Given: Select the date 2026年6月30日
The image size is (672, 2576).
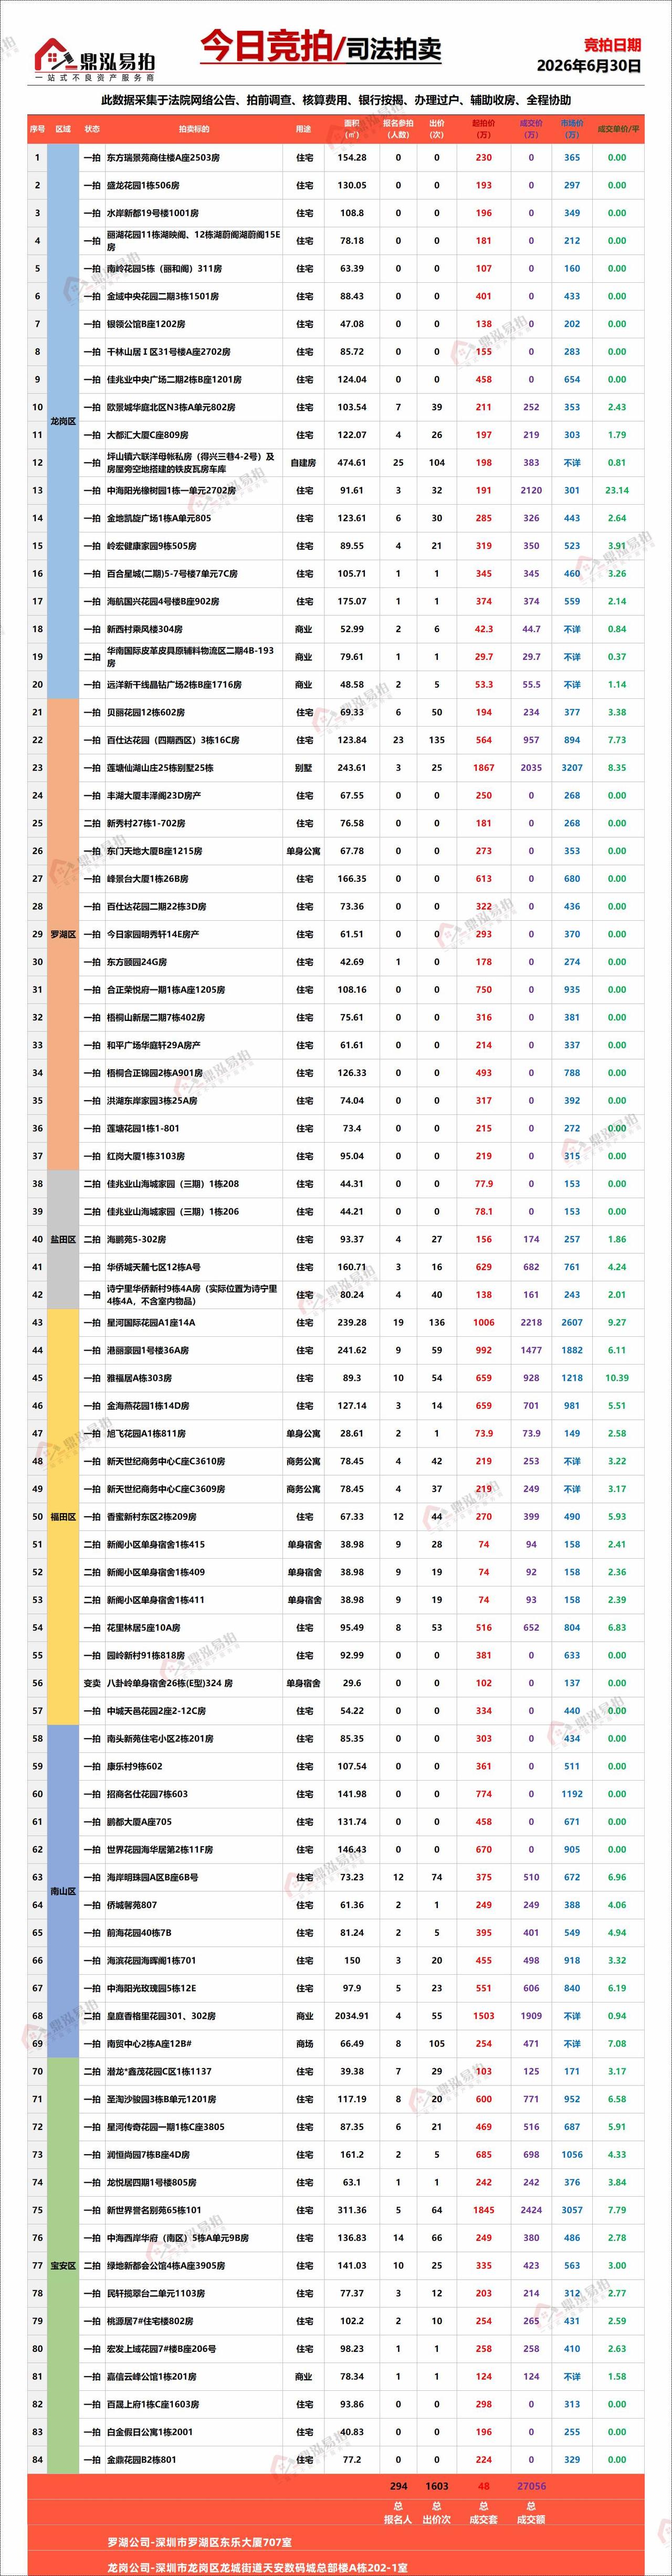Looking at the screenshot, I should coord(589,65).
